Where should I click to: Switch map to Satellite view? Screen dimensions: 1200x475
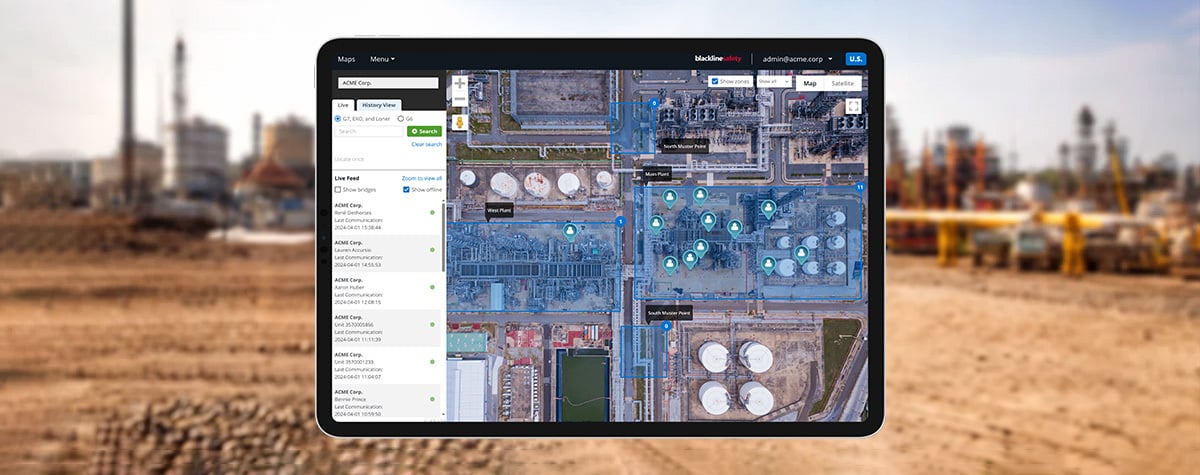click(x=843, y=83)
